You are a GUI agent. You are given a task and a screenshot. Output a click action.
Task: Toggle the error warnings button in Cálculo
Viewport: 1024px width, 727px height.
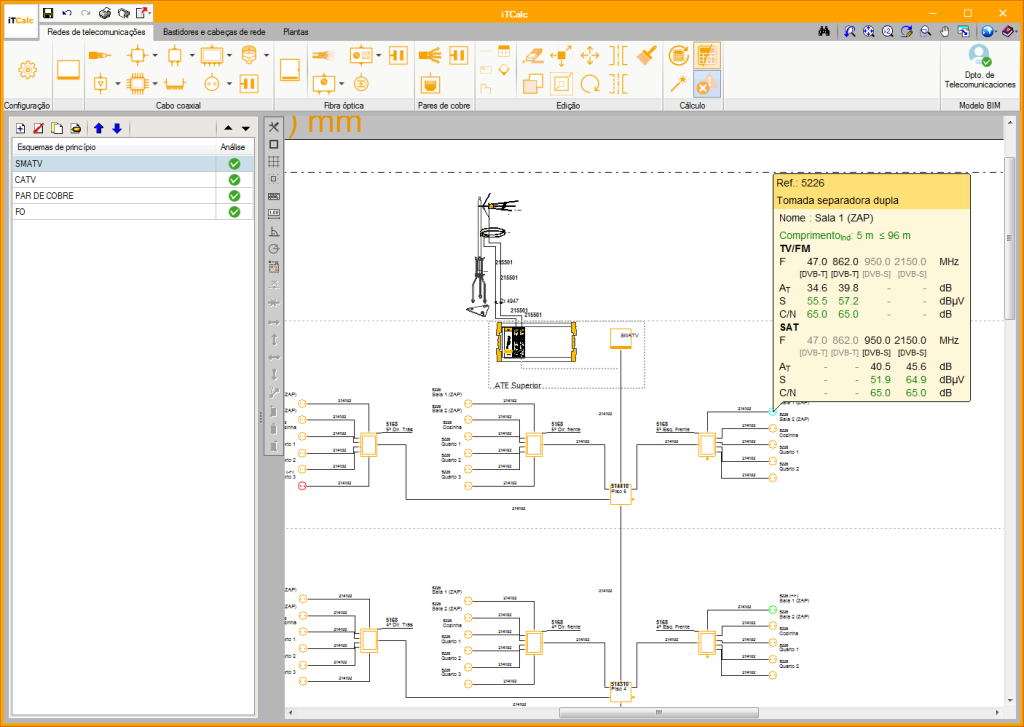[x=707, y=84]
